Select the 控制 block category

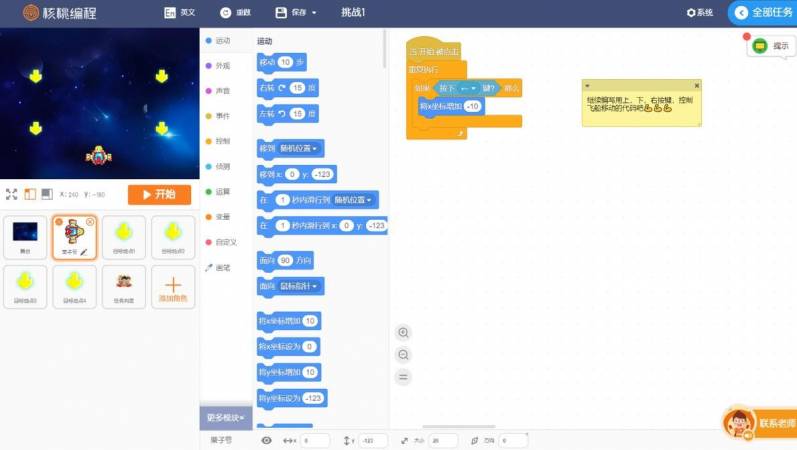pyautogui.click(x=221, y=141)
